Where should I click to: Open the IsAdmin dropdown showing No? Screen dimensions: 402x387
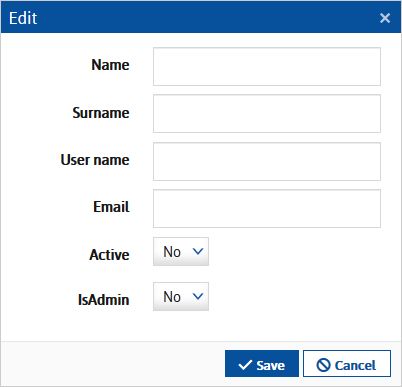coord(181,296)
